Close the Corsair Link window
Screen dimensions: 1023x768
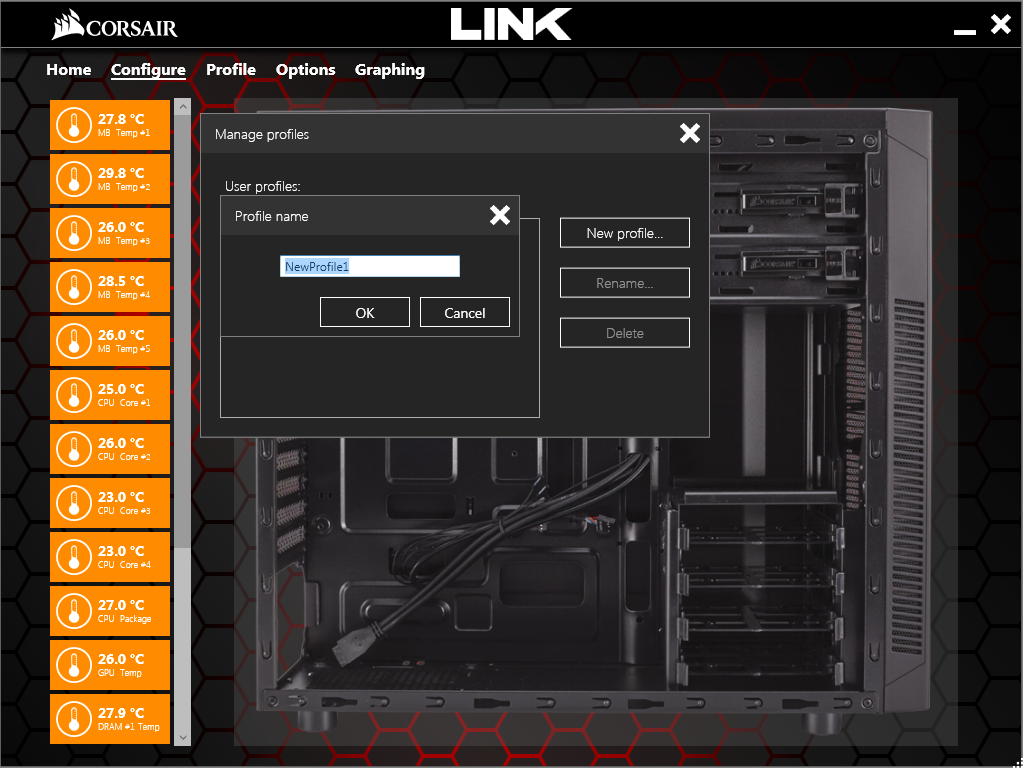tap(1001, 25)
